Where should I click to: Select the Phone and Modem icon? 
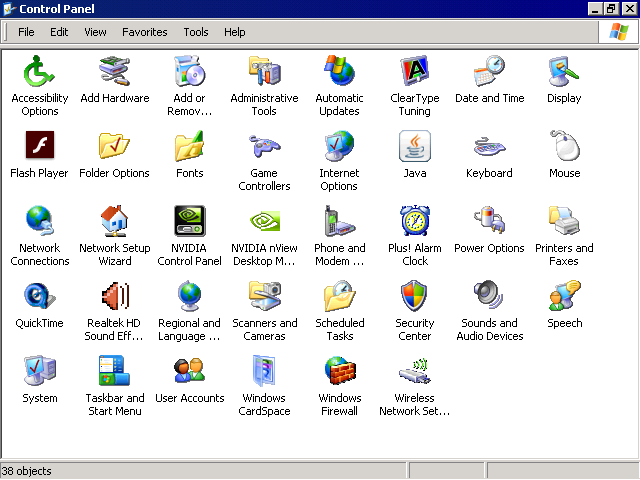[339, 221]
